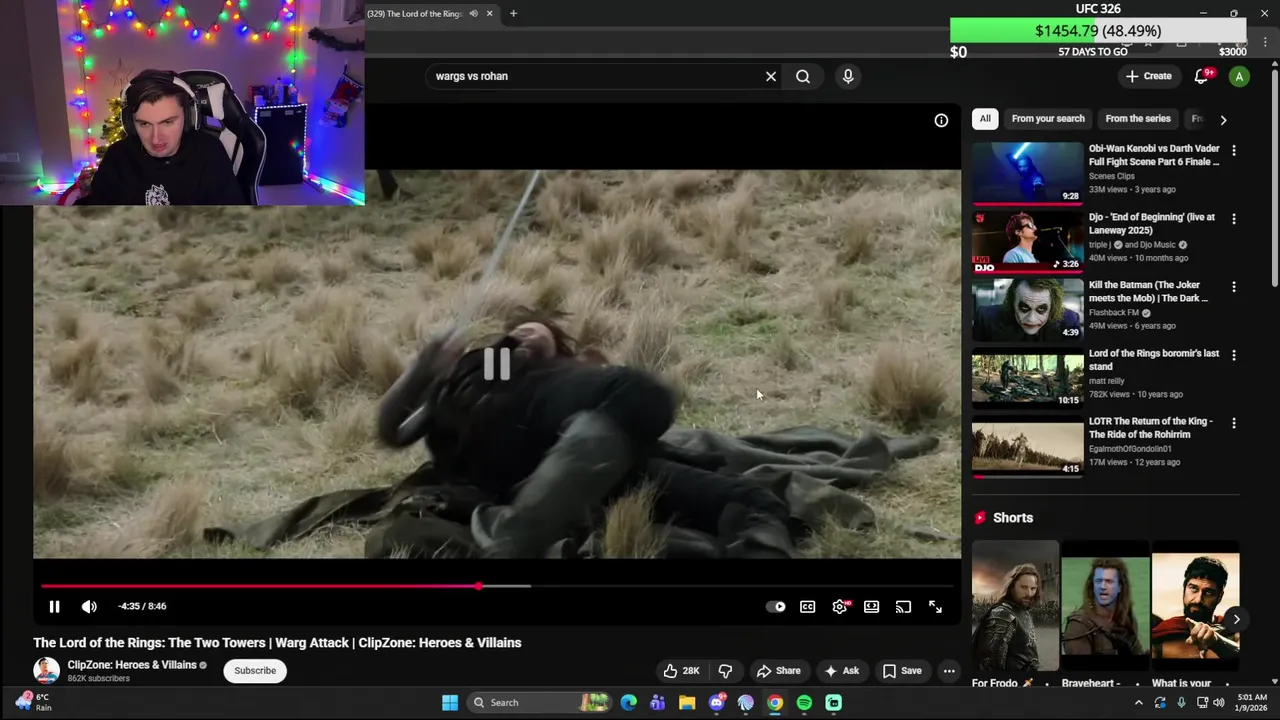Open the account avatar menu
This screenshot has width=1280, height=720.
[x=1239, y=76]
